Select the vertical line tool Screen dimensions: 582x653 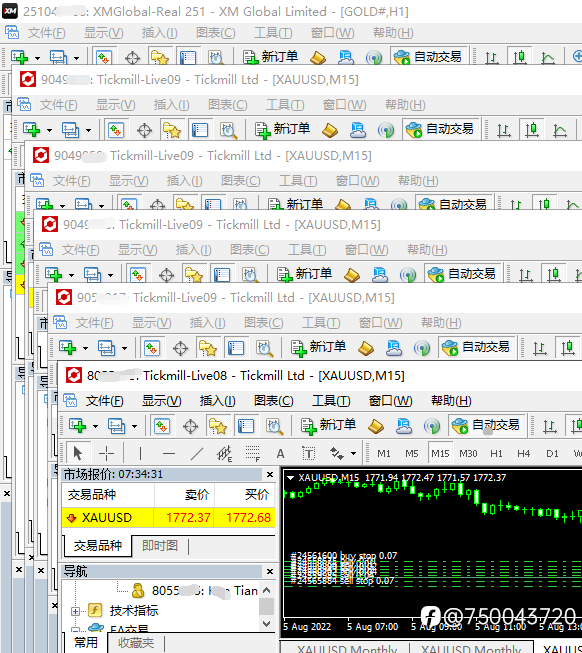pyautogui.click(x=140, y=453)
